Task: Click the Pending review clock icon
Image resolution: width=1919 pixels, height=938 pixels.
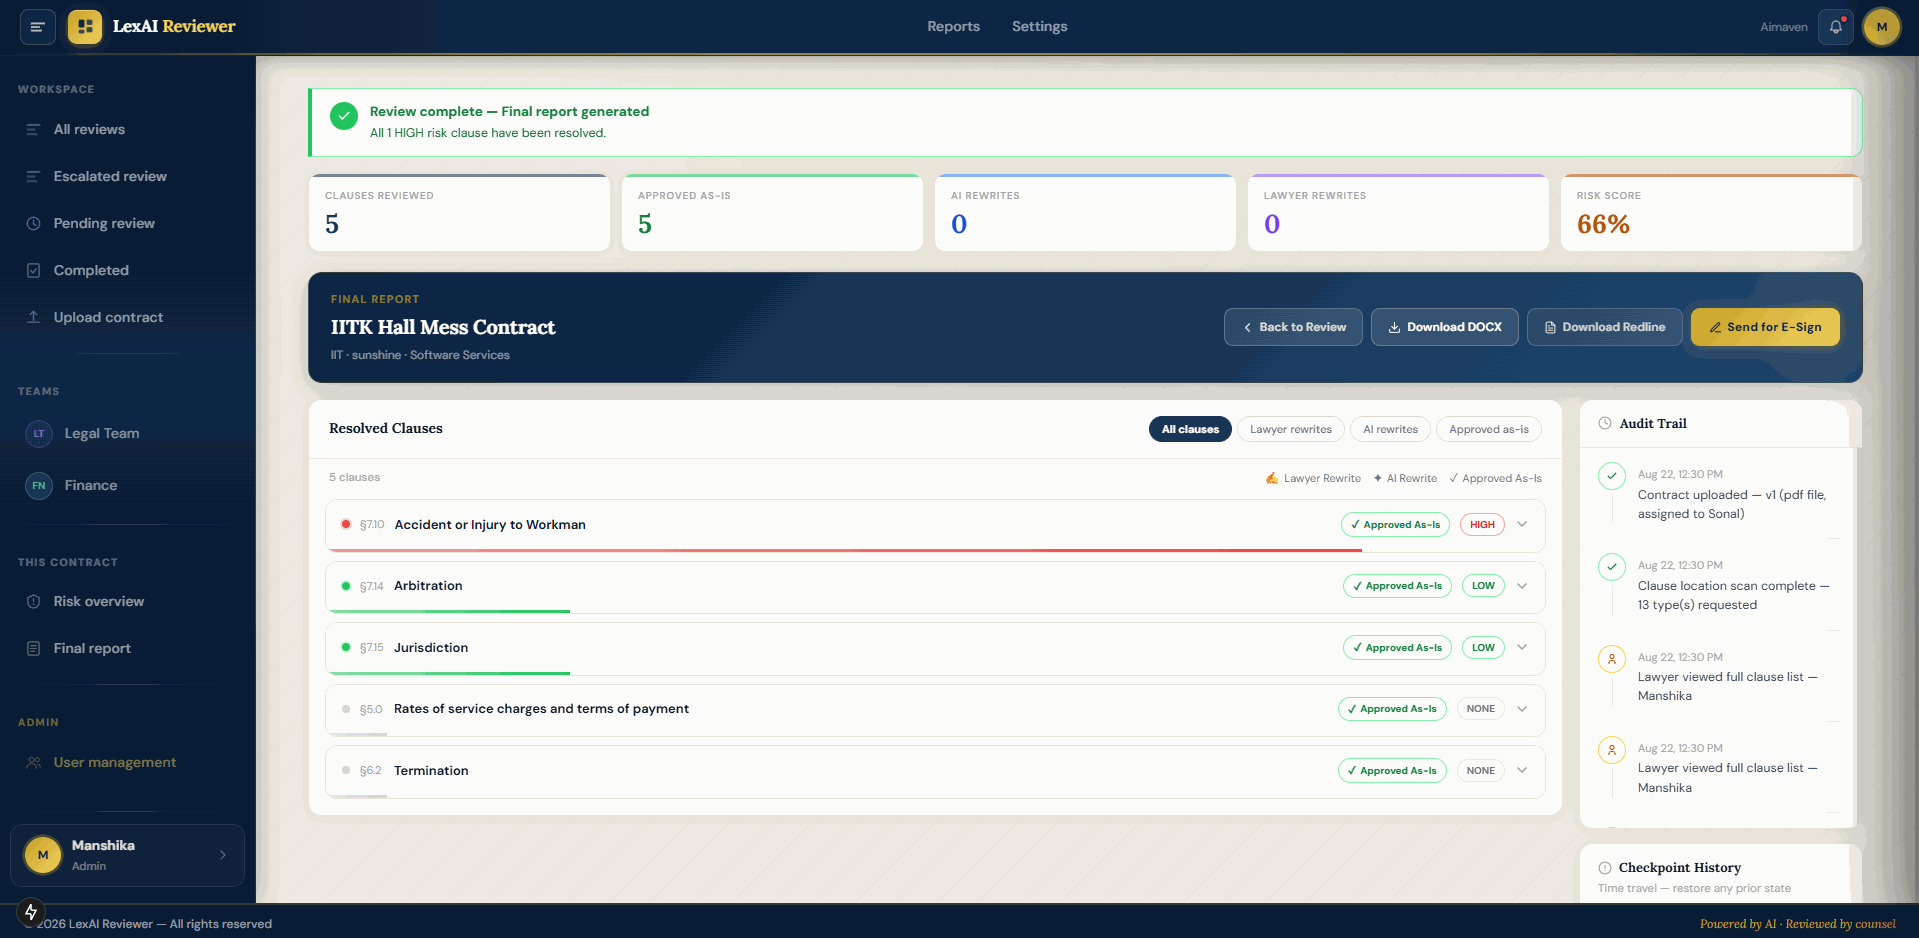Action: point(33,224)
